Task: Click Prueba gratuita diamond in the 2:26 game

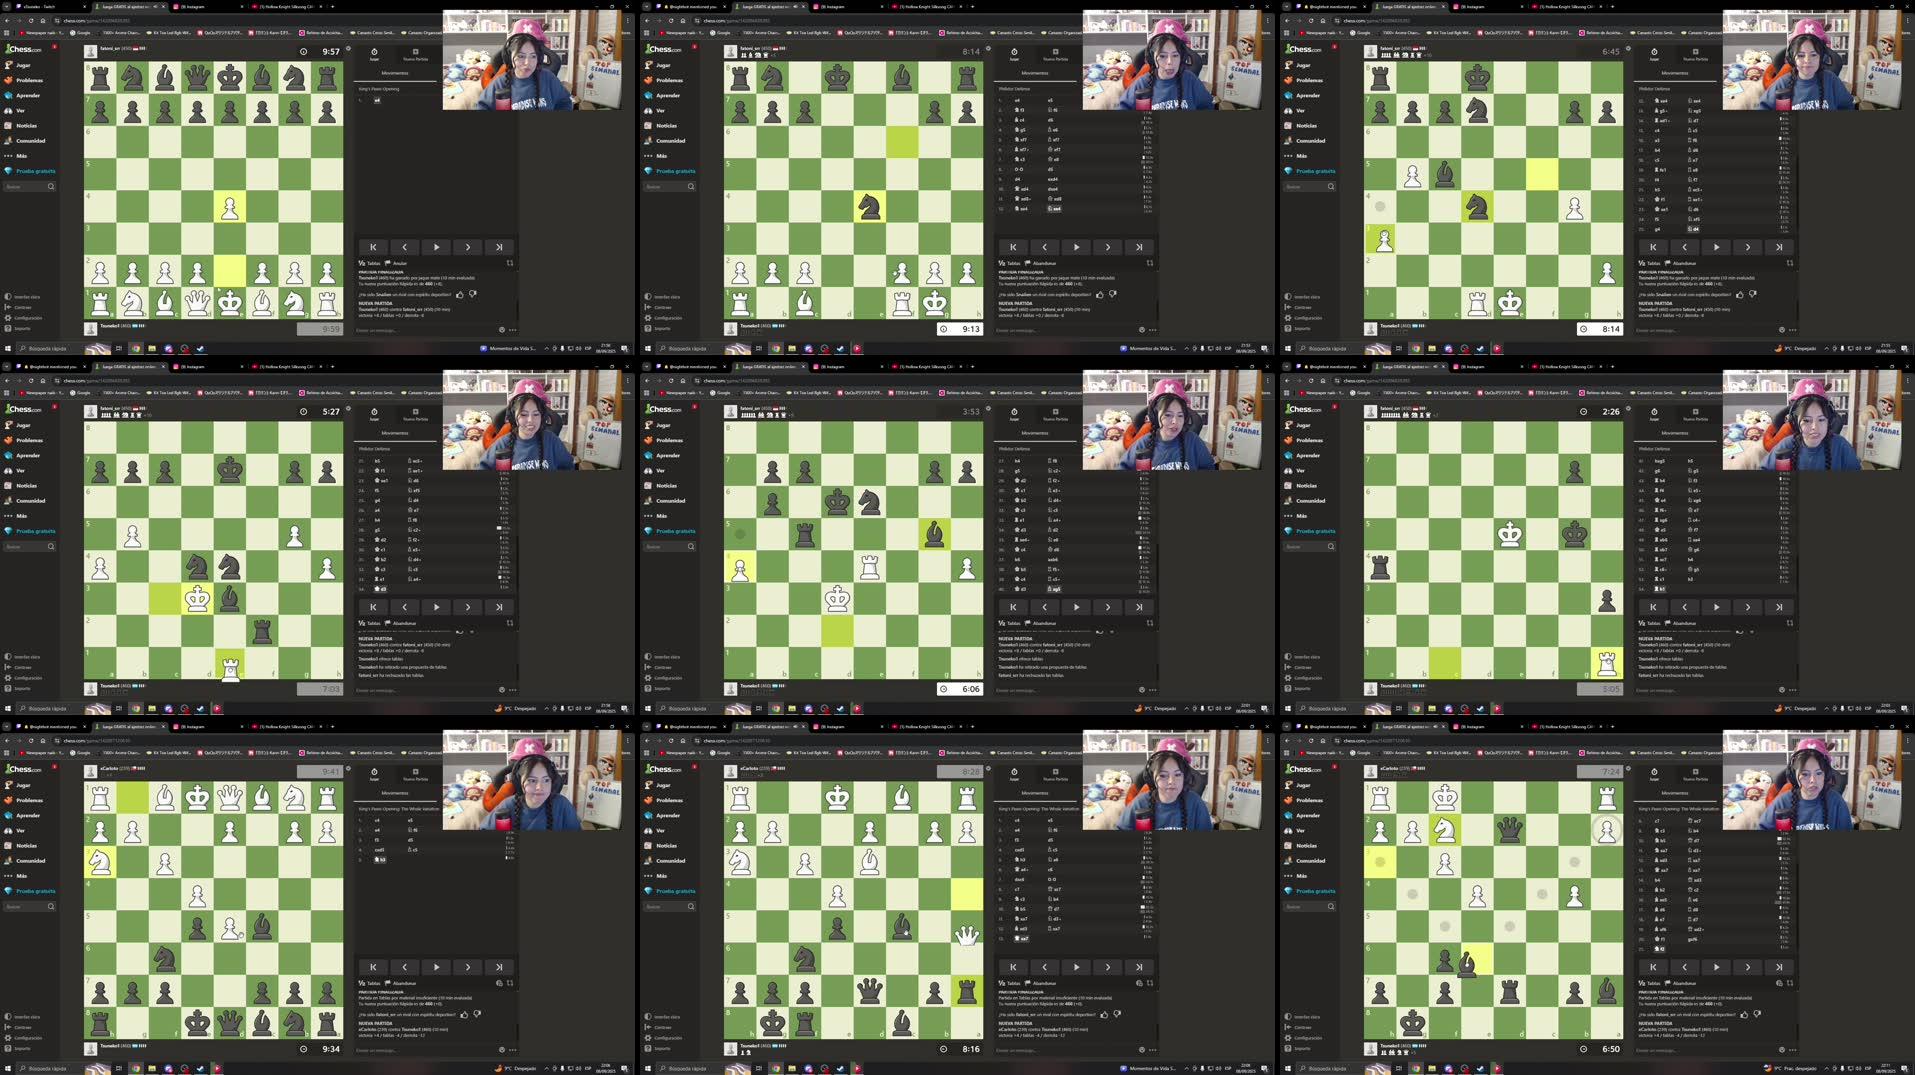Action: coord(1310,531)
